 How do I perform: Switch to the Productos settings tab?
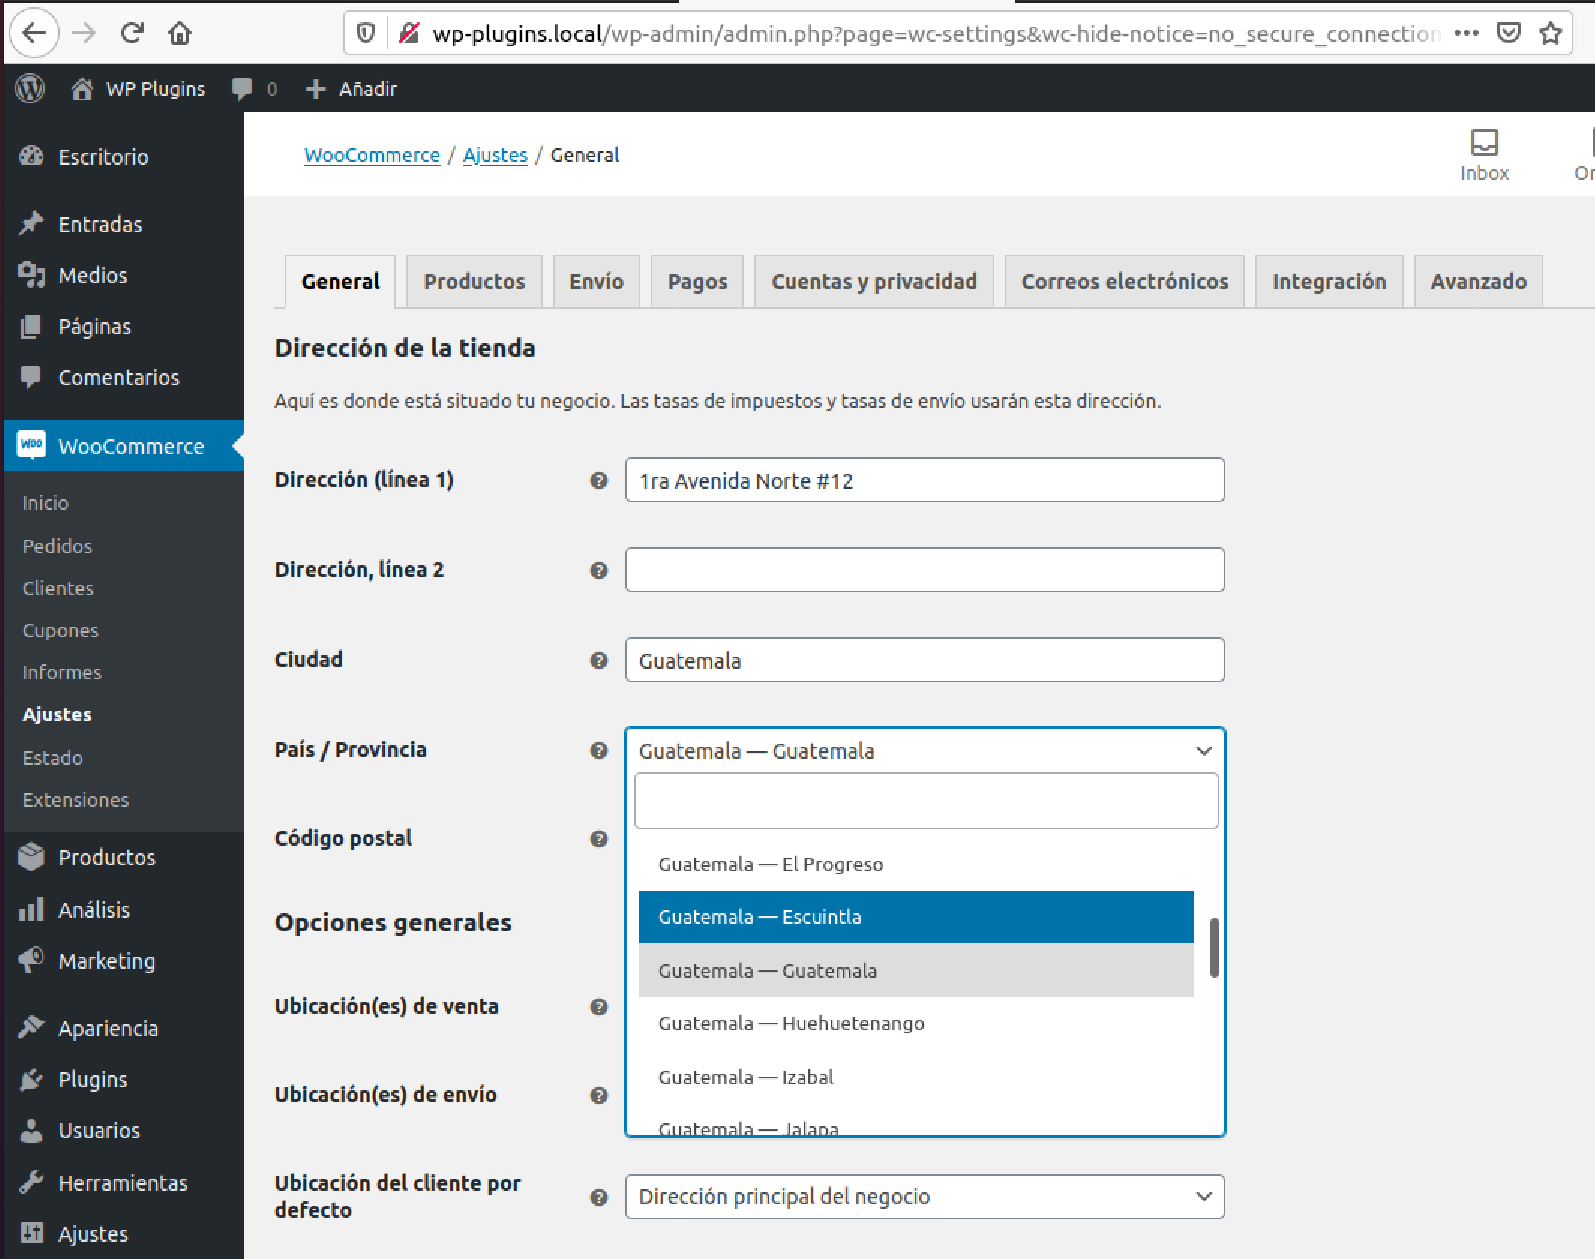tap(474, 281)
